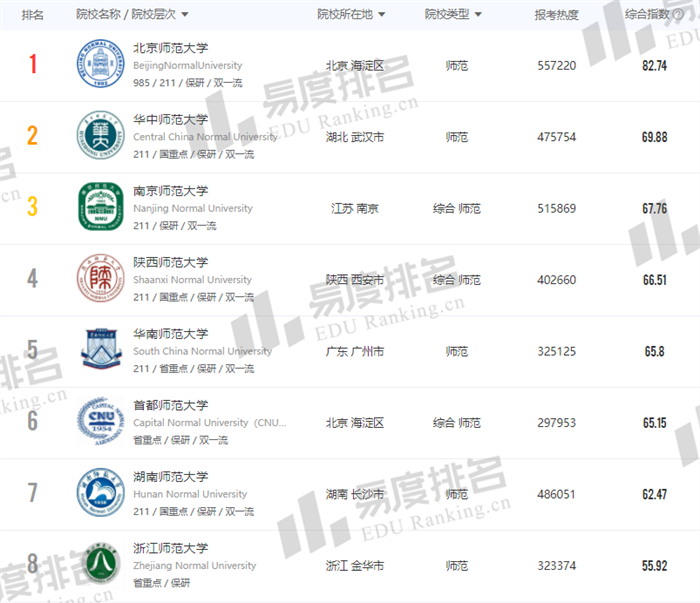Click location 浙江 金华市
700x603 pixels.
354,566
